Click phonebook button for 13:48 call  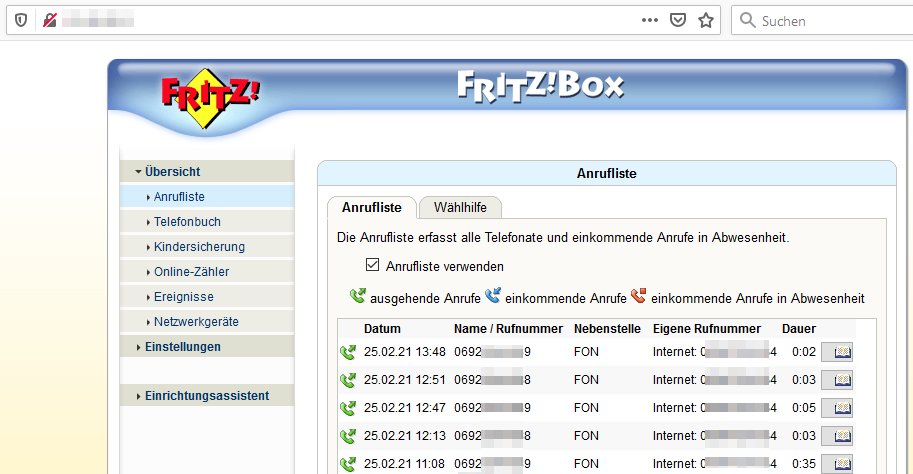click(x=837, y=352)
